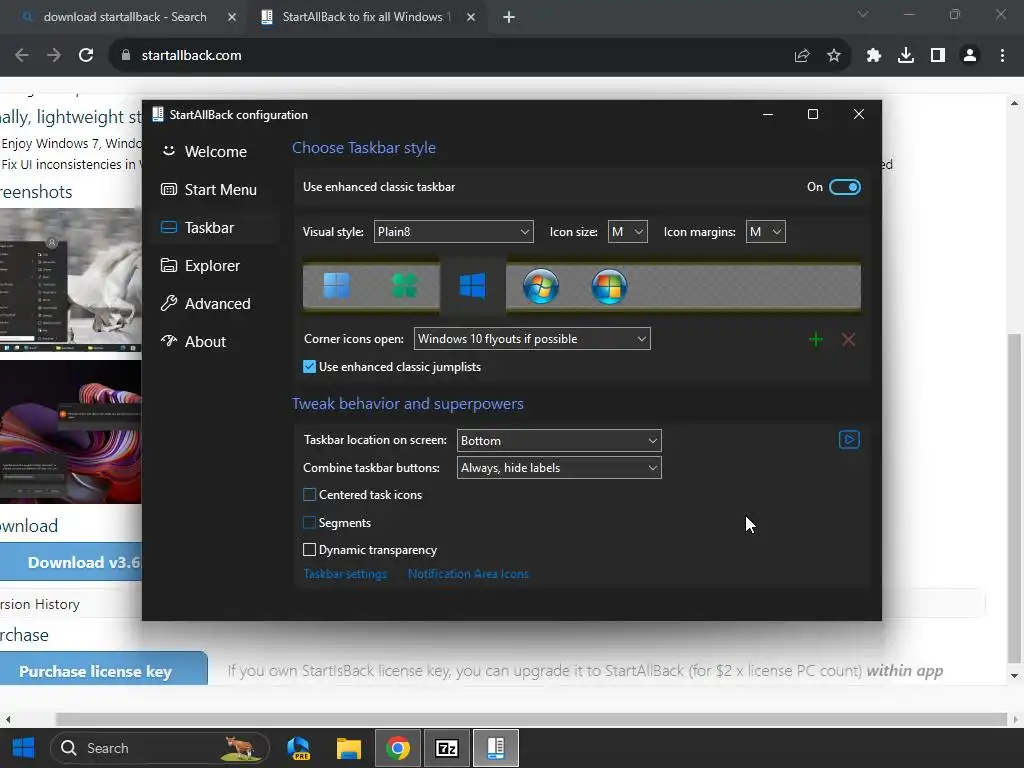Go back in browser history
1024x768 pixels.
[x=22, y=56]
